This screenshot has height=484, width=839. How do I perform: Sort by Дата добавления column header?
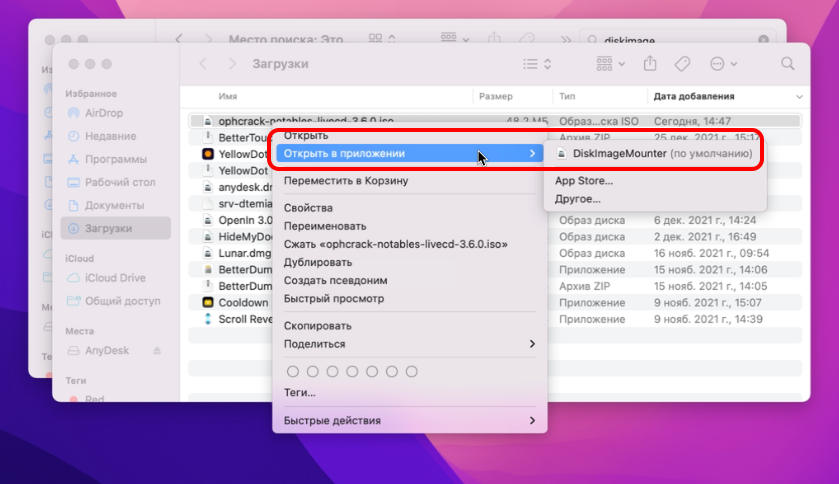(x=693, y=96)
